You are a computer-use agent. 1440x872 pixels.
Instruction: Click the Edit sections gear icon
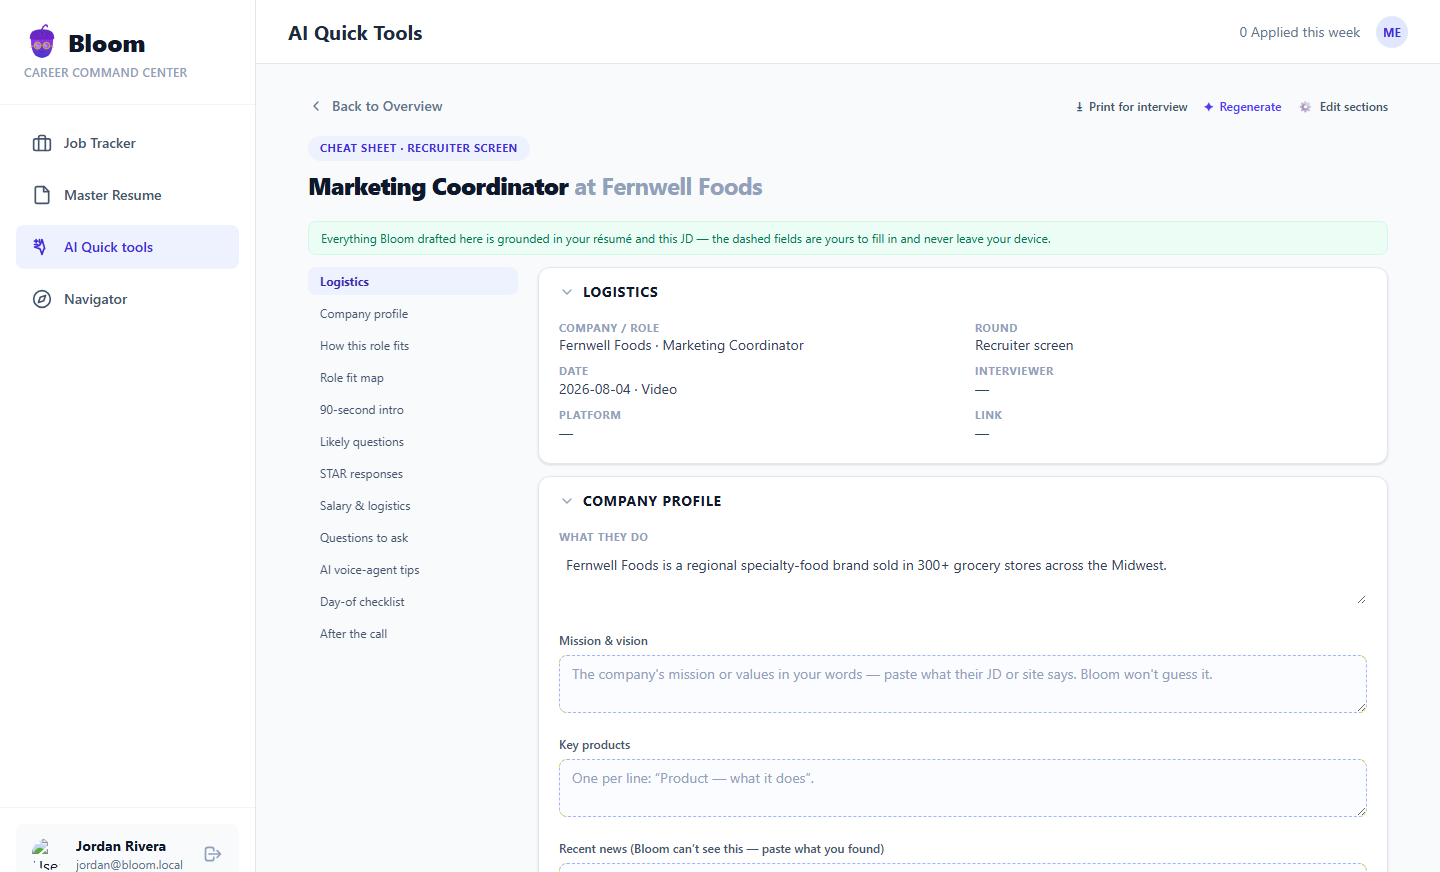pos(1305,107)
